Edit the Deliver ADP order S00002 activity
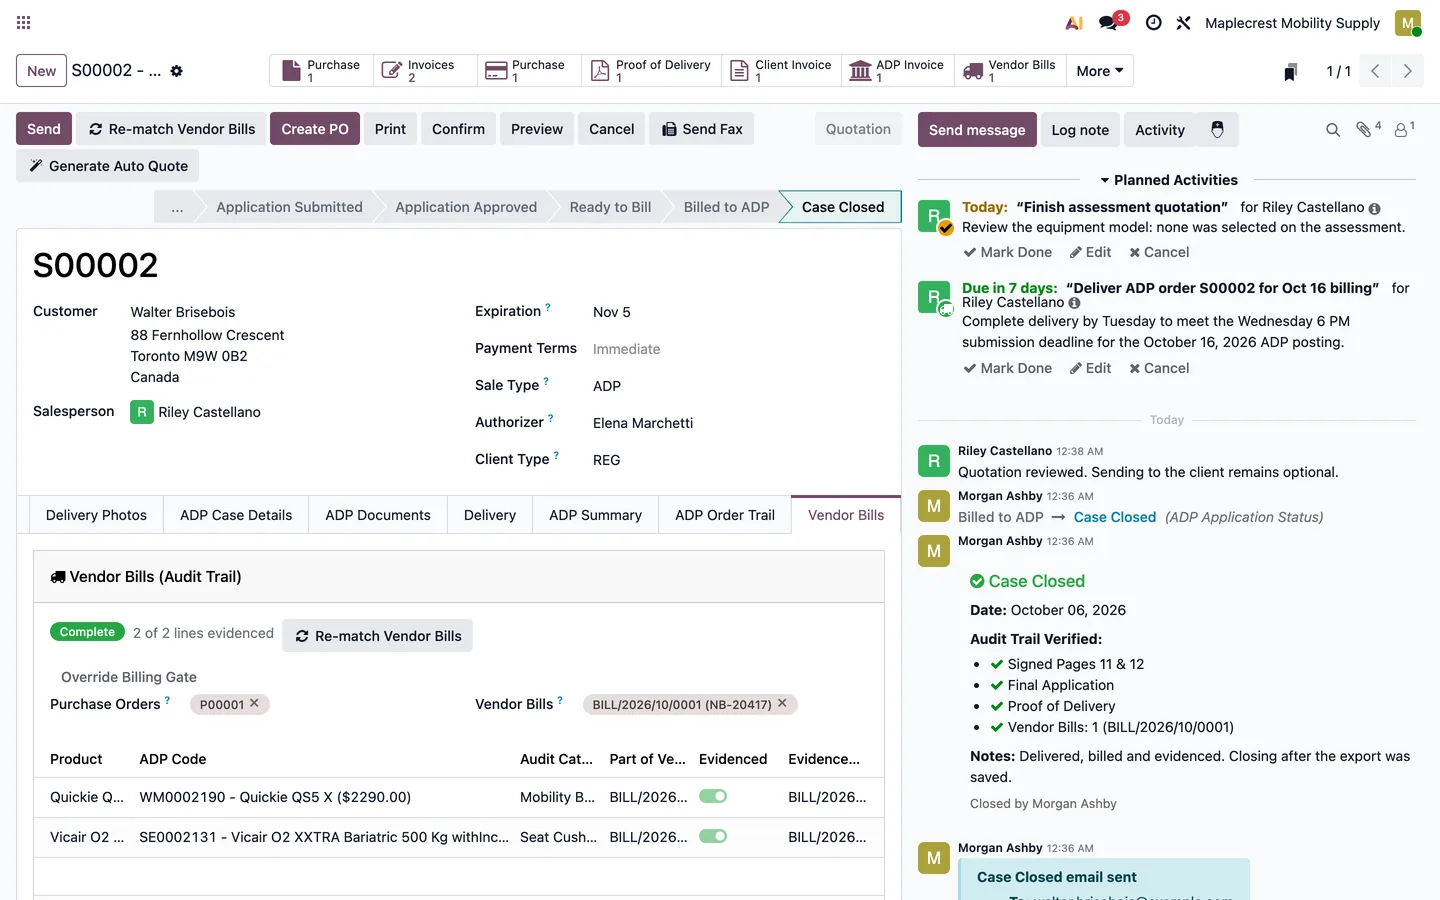 1091,368
